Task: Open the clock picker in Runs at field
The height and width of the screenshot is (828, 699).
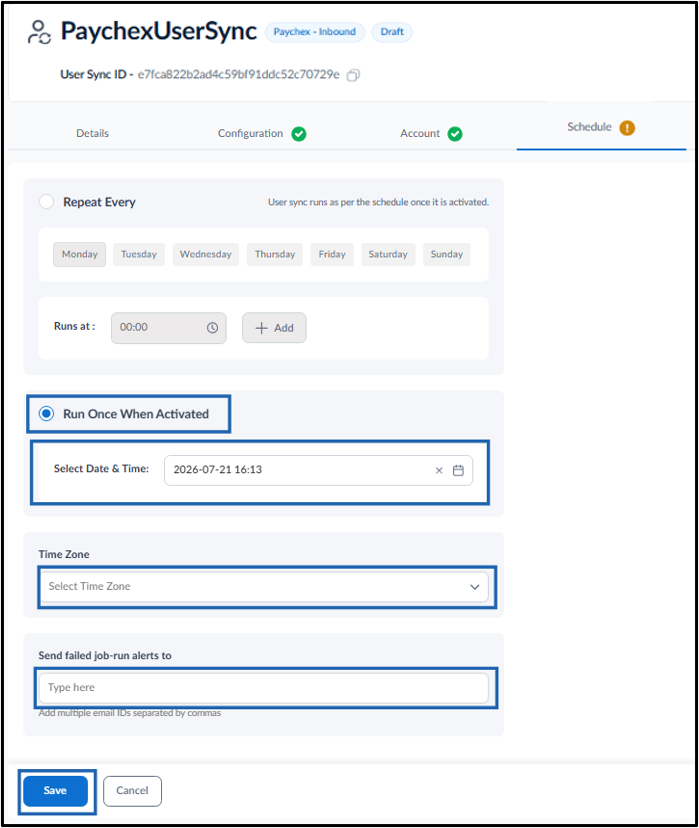Action: [x=212, y=328]
